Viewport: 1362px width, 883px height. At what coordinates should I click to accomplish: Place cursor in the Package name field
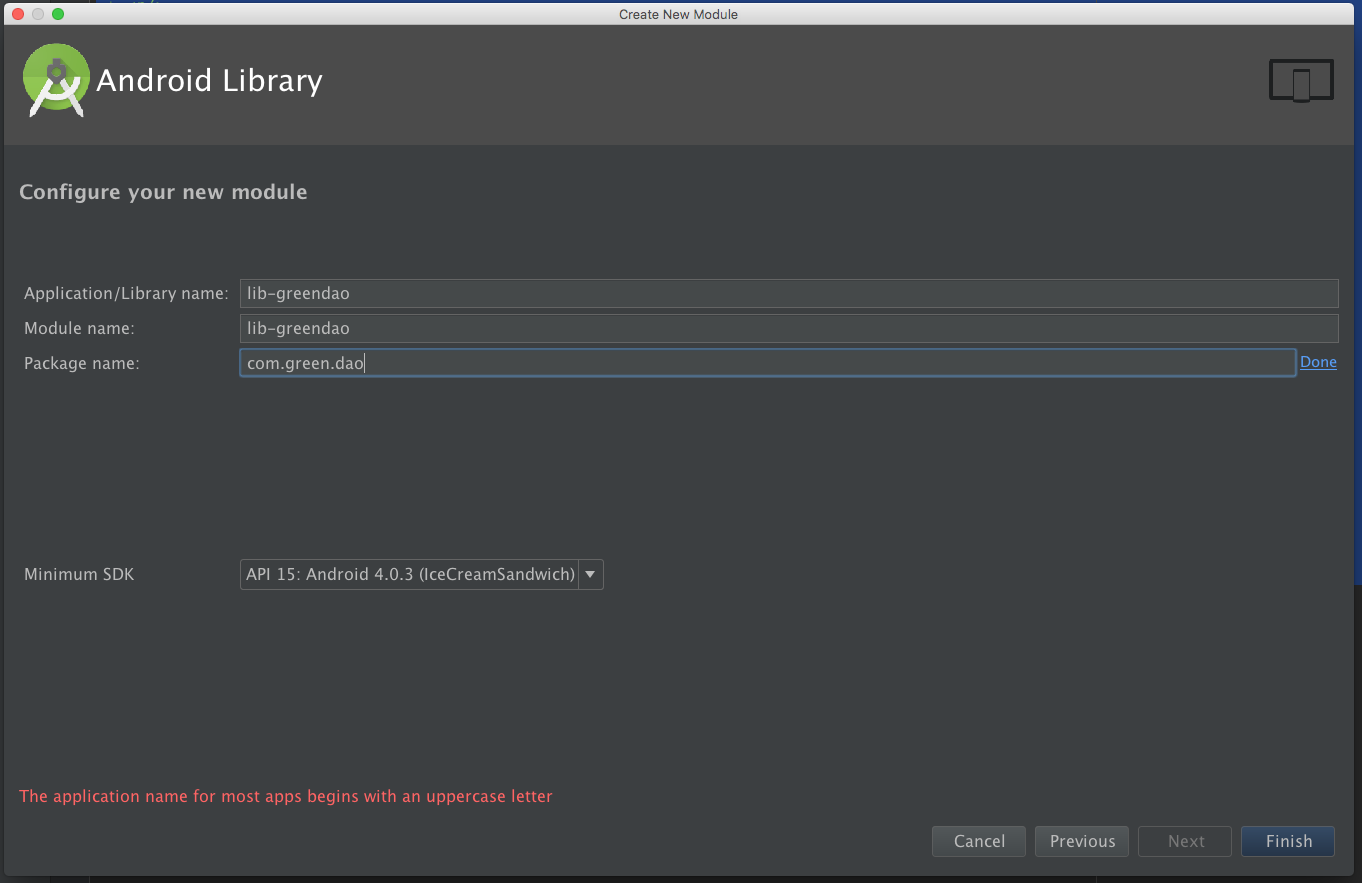point(767,363)
